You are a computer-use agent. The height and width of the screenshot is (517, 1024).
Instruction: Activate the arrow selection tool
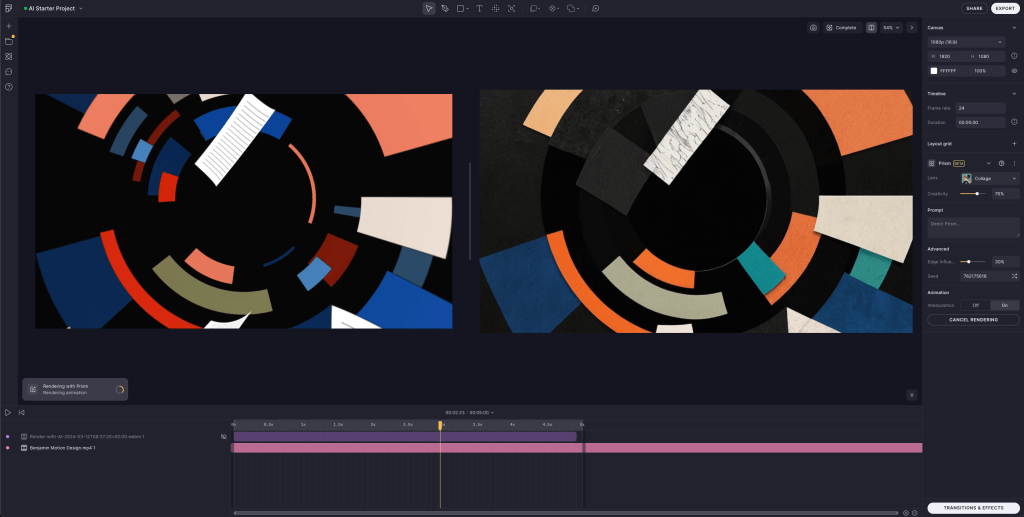click(428, 8)
